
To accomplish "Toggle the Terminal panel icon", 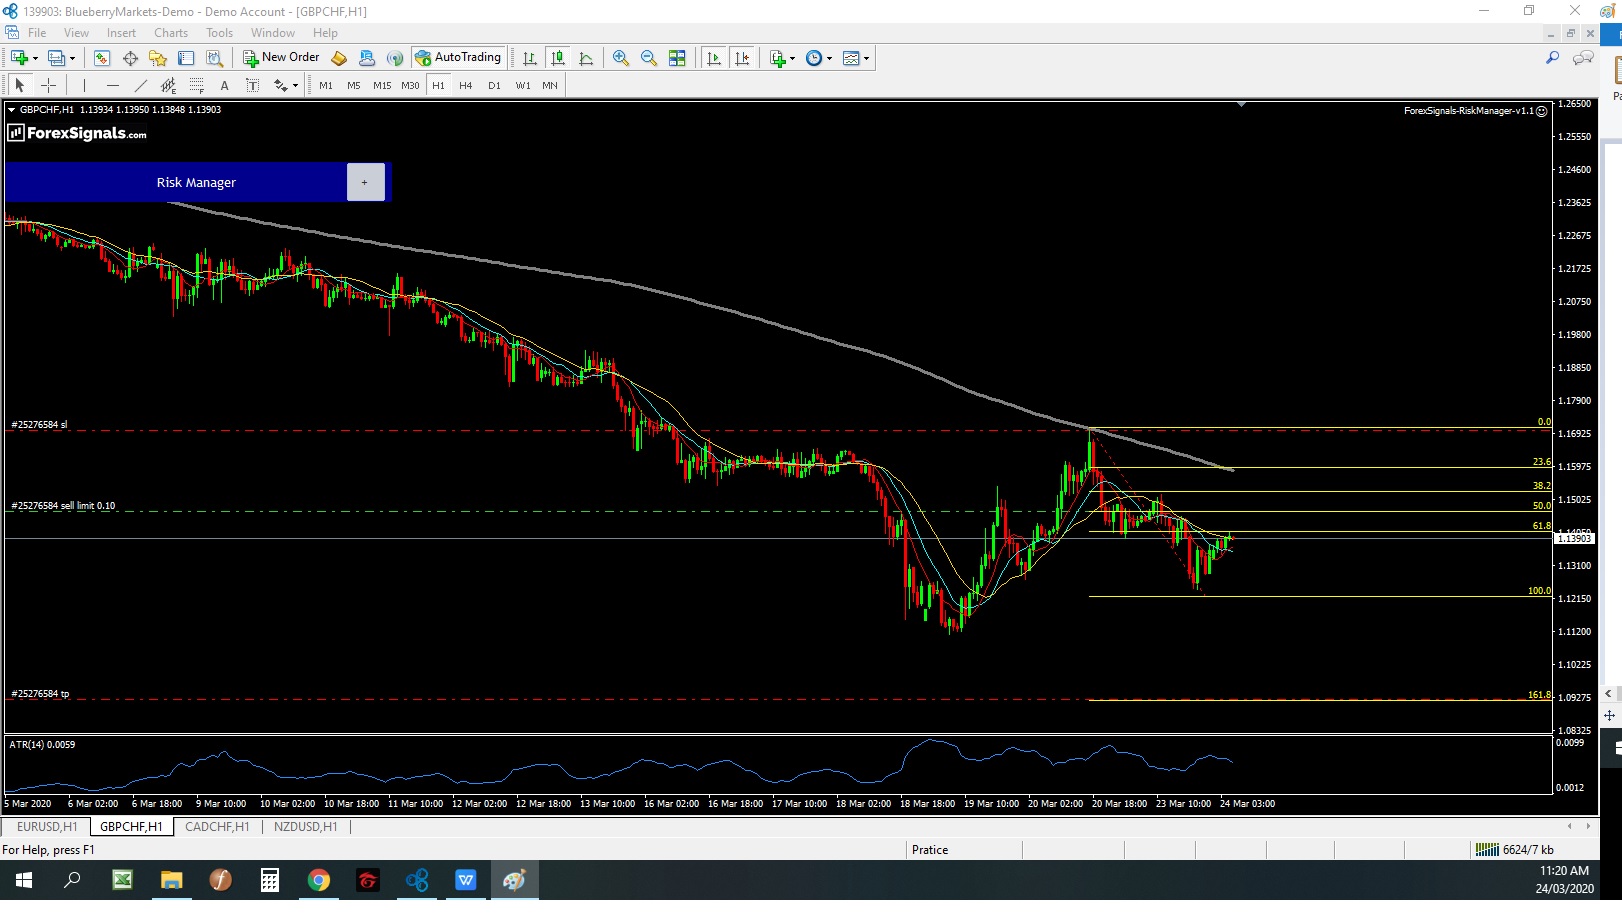I will coord(186,58).
